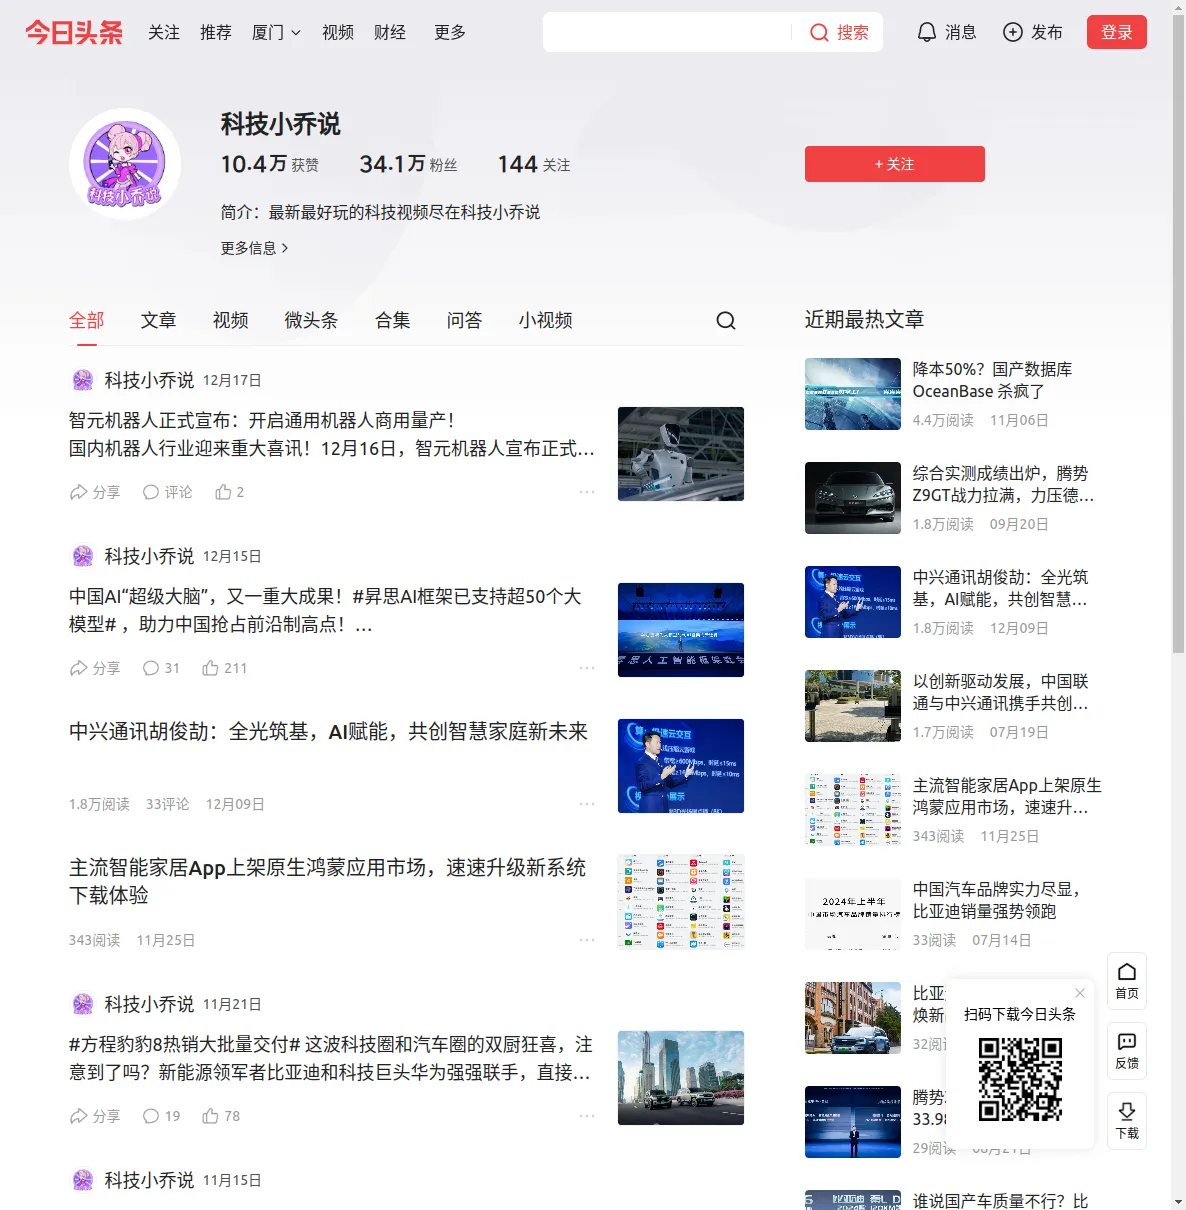Click the 首页 home icon in side panel
This screenshot has width=1186, height=1210.
click(x=1127, y=981)
